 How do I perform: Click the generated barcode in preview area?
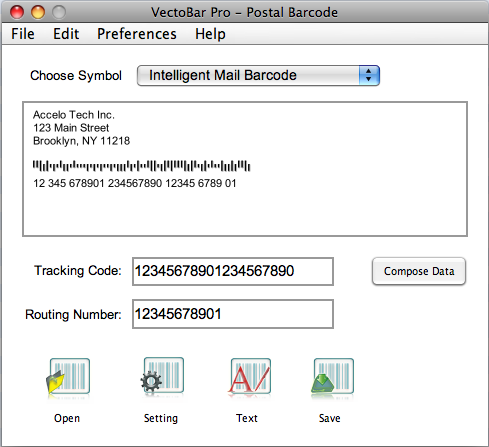pos(141,166)
